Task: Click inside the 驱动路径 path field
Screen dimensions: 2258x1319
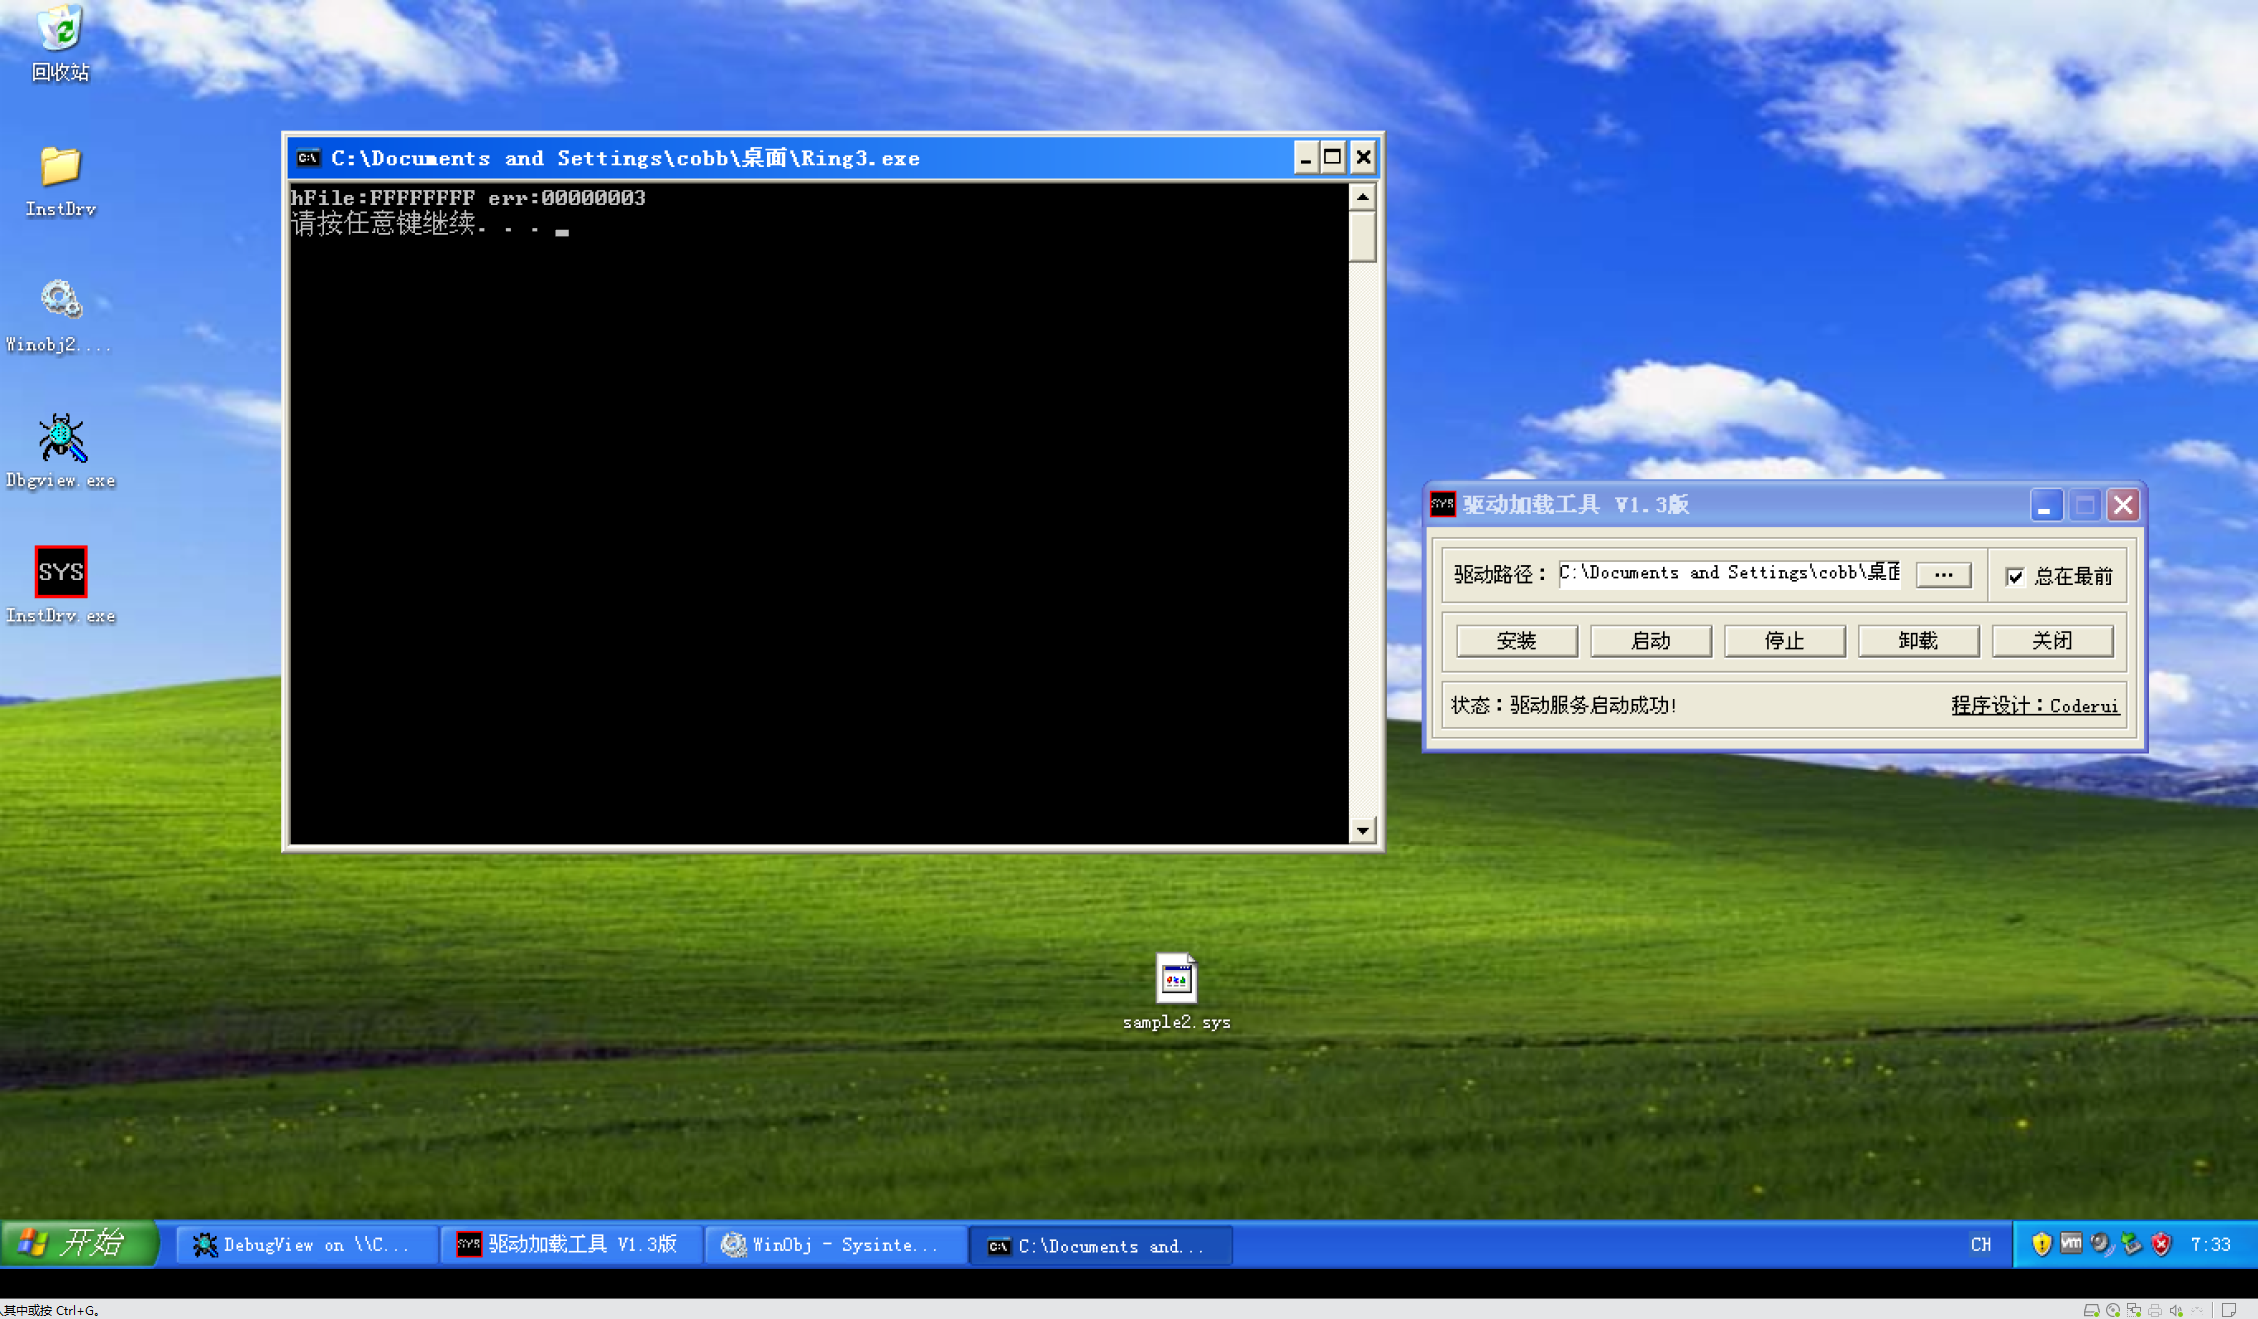Action: tap(1730, 573)
